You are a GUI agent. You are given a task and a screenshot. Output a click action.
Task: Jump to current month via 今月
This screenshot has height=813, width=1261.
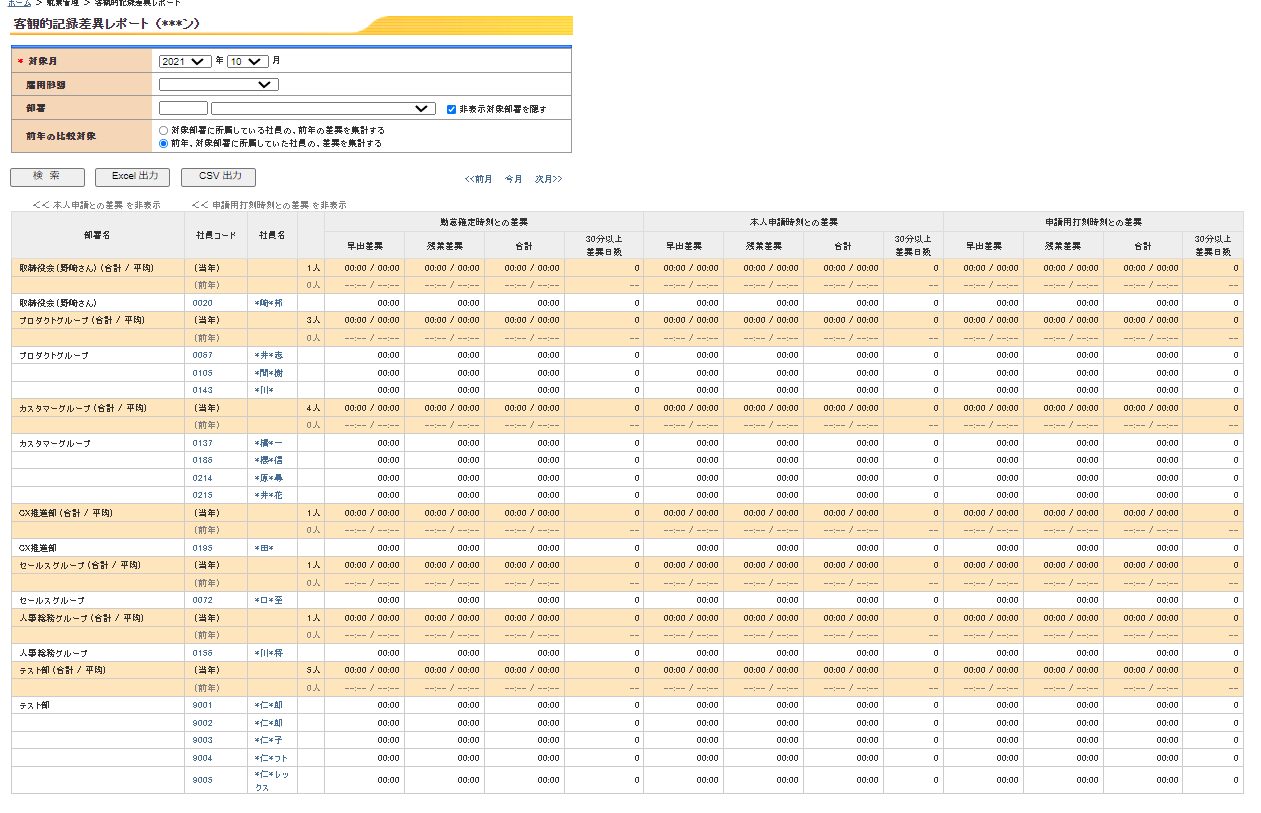[x=513, y=179]
